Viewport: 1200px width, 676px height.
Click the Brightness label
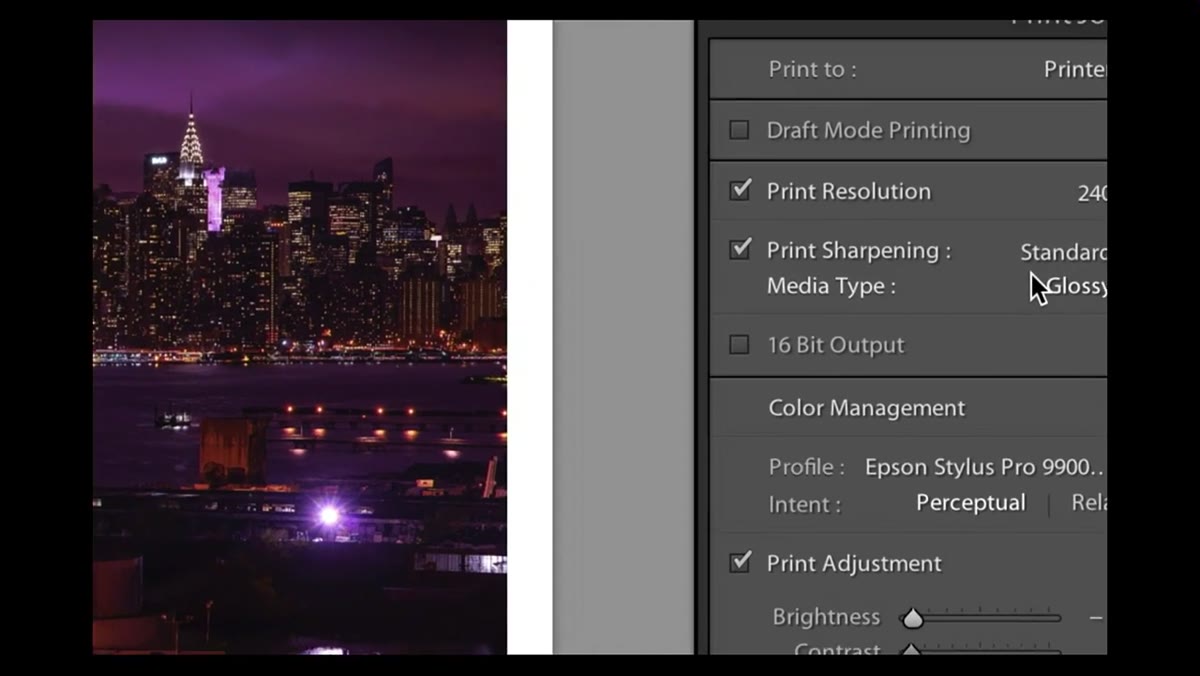(x=826, y=617)
